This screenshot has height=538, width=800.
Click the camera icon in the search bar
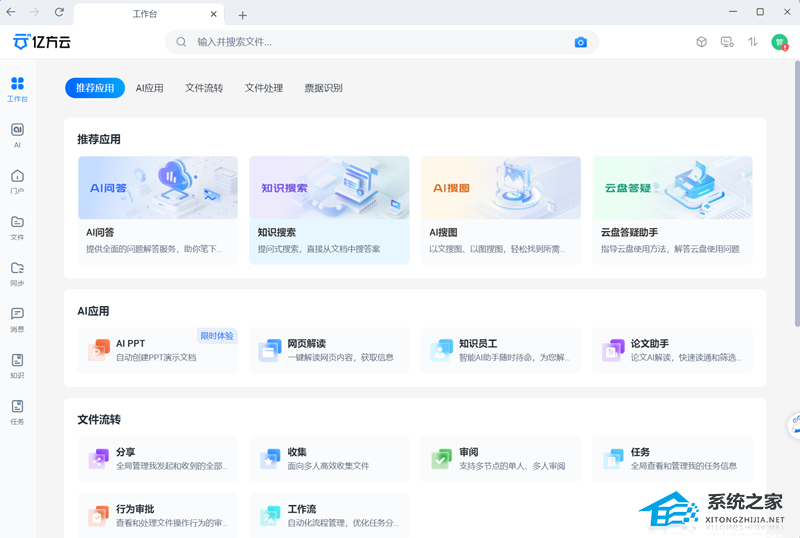coord(581,42)
